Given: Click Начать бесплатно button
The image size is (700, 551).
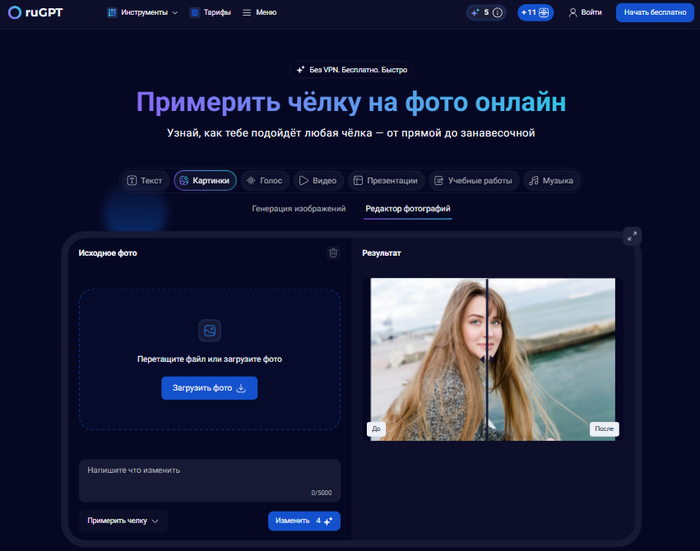Looking at the screenshot, I should pyautogui.click(x=655, y=13).
